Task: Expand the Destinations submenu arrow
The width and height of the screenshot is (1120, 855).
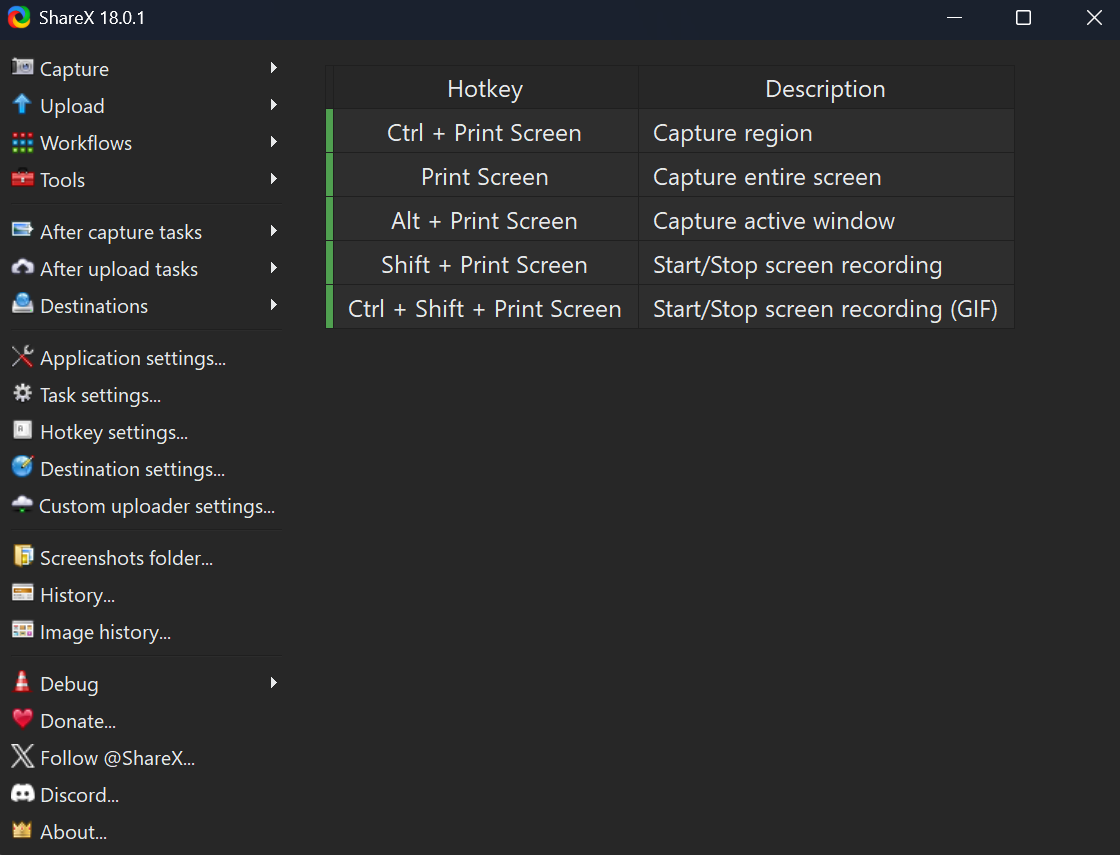Action: (x=273, y=305)
